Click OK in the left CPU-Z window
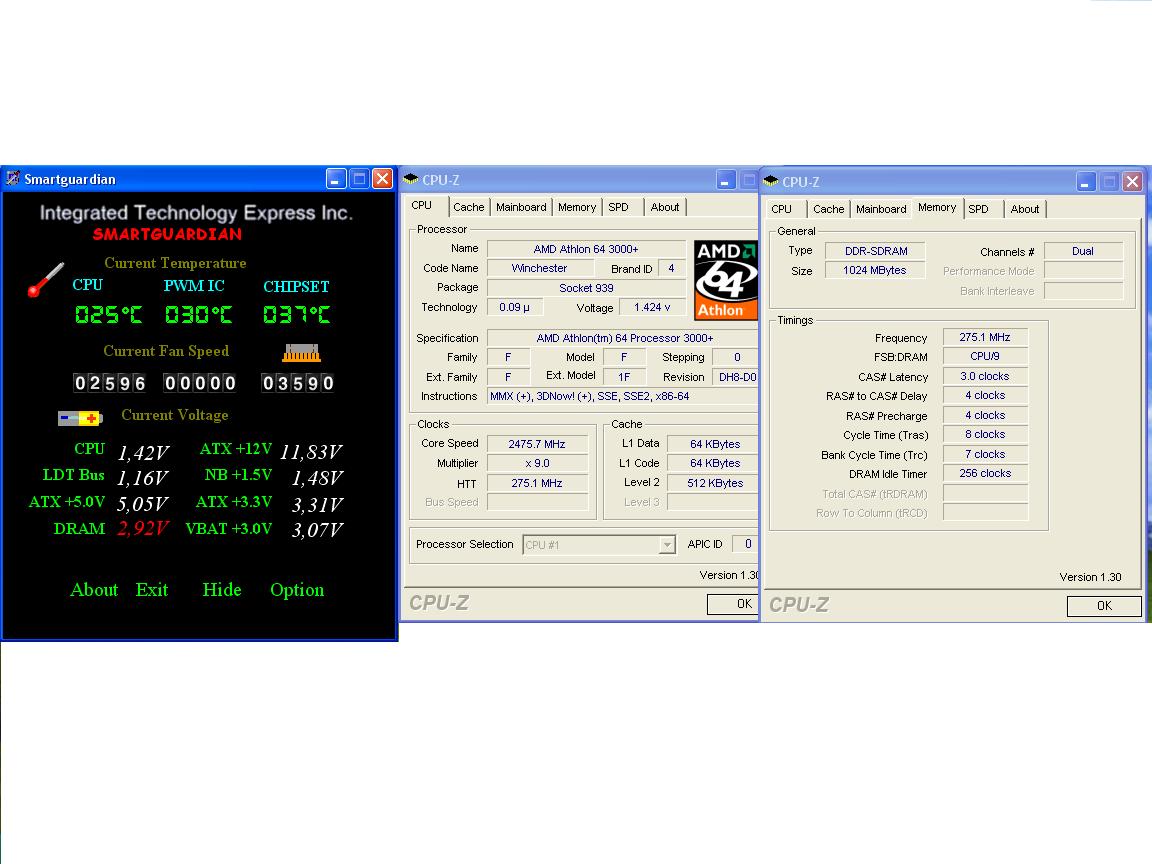The width and height of the screenshot is (1152, 864). pos(733,604)
